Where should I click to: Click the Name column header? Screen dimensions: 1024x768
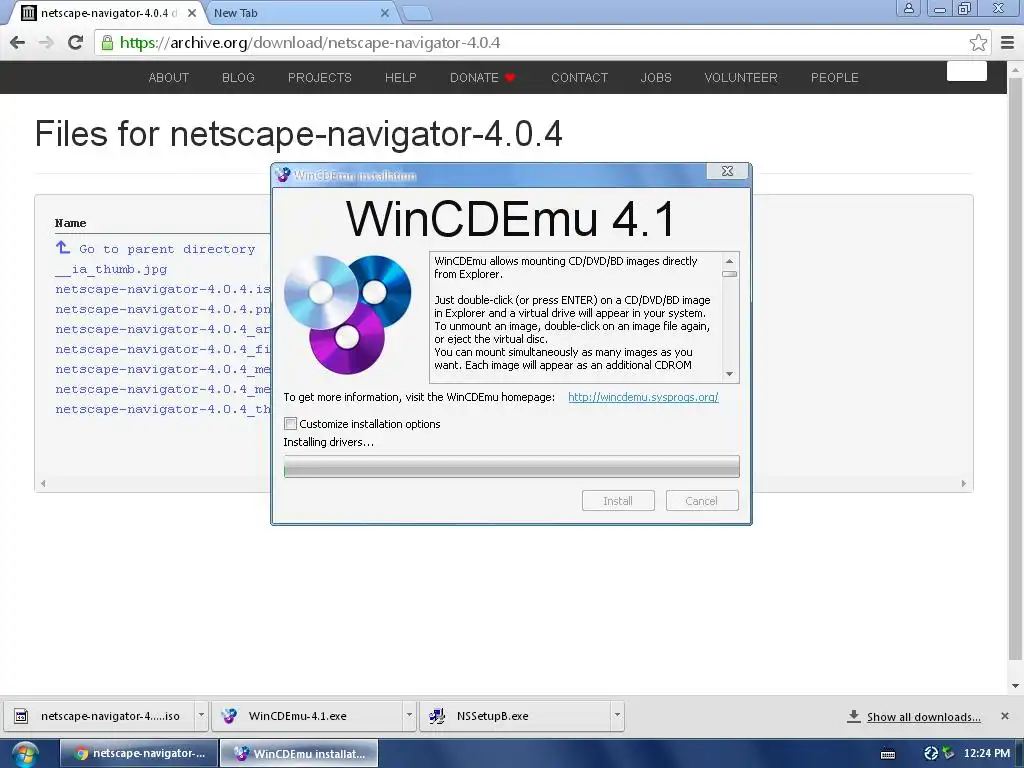click(x=71, y=223)
